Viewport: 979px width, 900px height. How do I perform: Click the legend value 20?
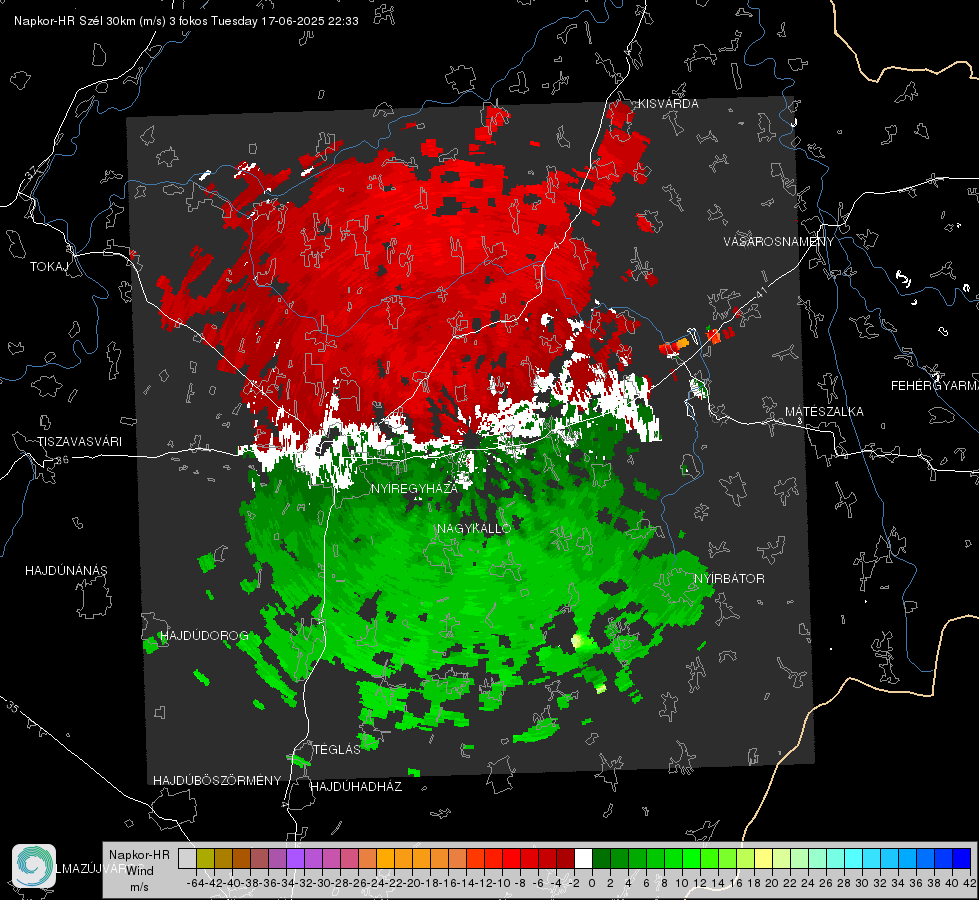coord(772,883)
